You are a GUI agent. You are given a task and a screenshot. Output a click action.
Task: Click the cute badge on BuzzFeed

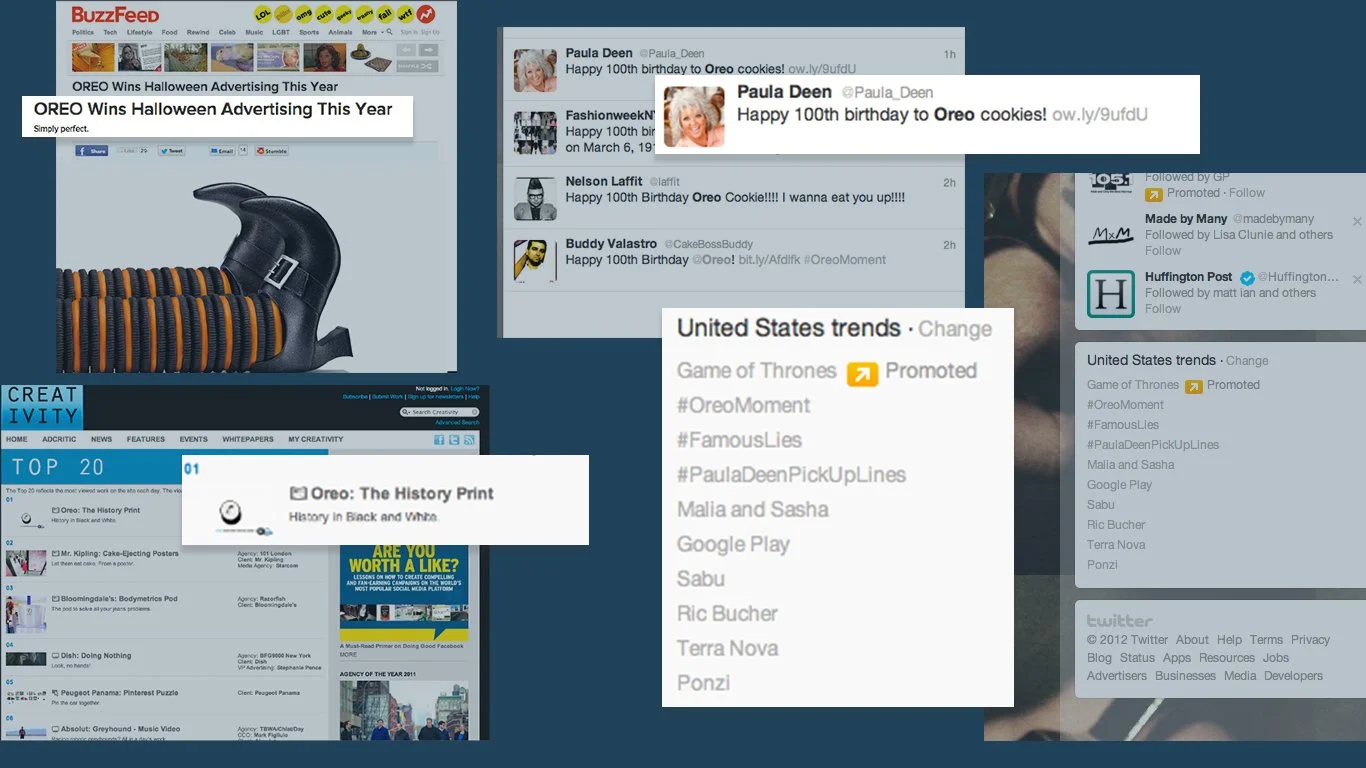324,14
